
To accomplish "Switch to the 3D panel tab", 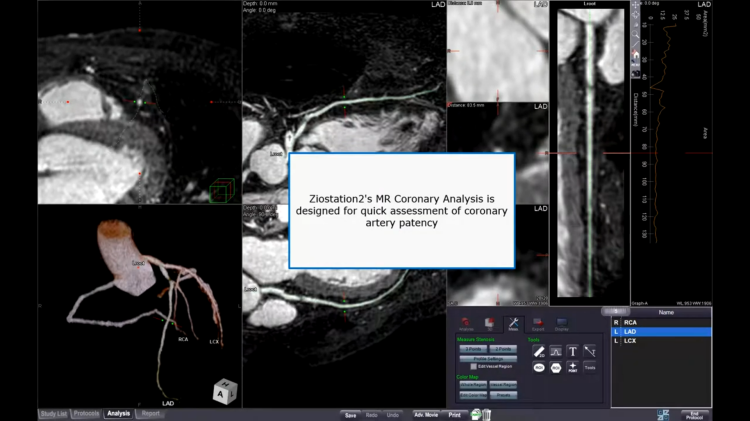I will [x=489, y=324].
